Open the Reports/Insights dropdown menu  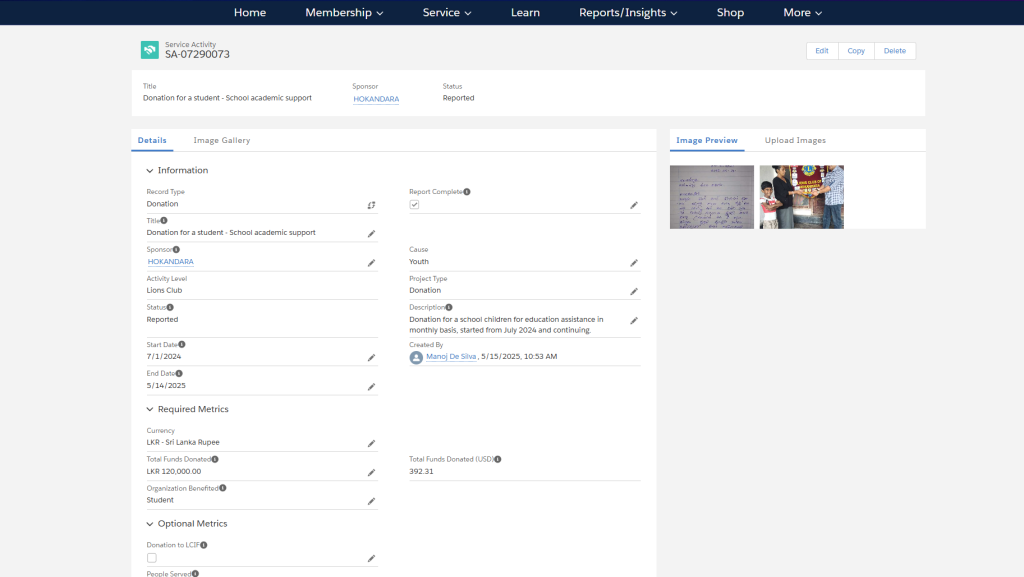click(628, 12)
